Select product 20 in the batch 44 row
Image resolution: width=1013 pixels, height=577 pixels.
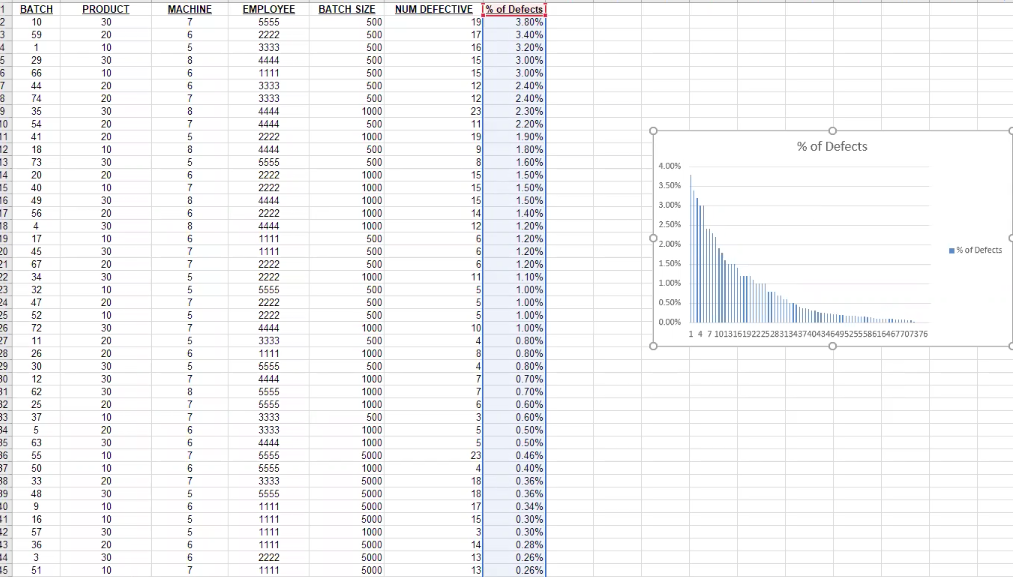106,85
